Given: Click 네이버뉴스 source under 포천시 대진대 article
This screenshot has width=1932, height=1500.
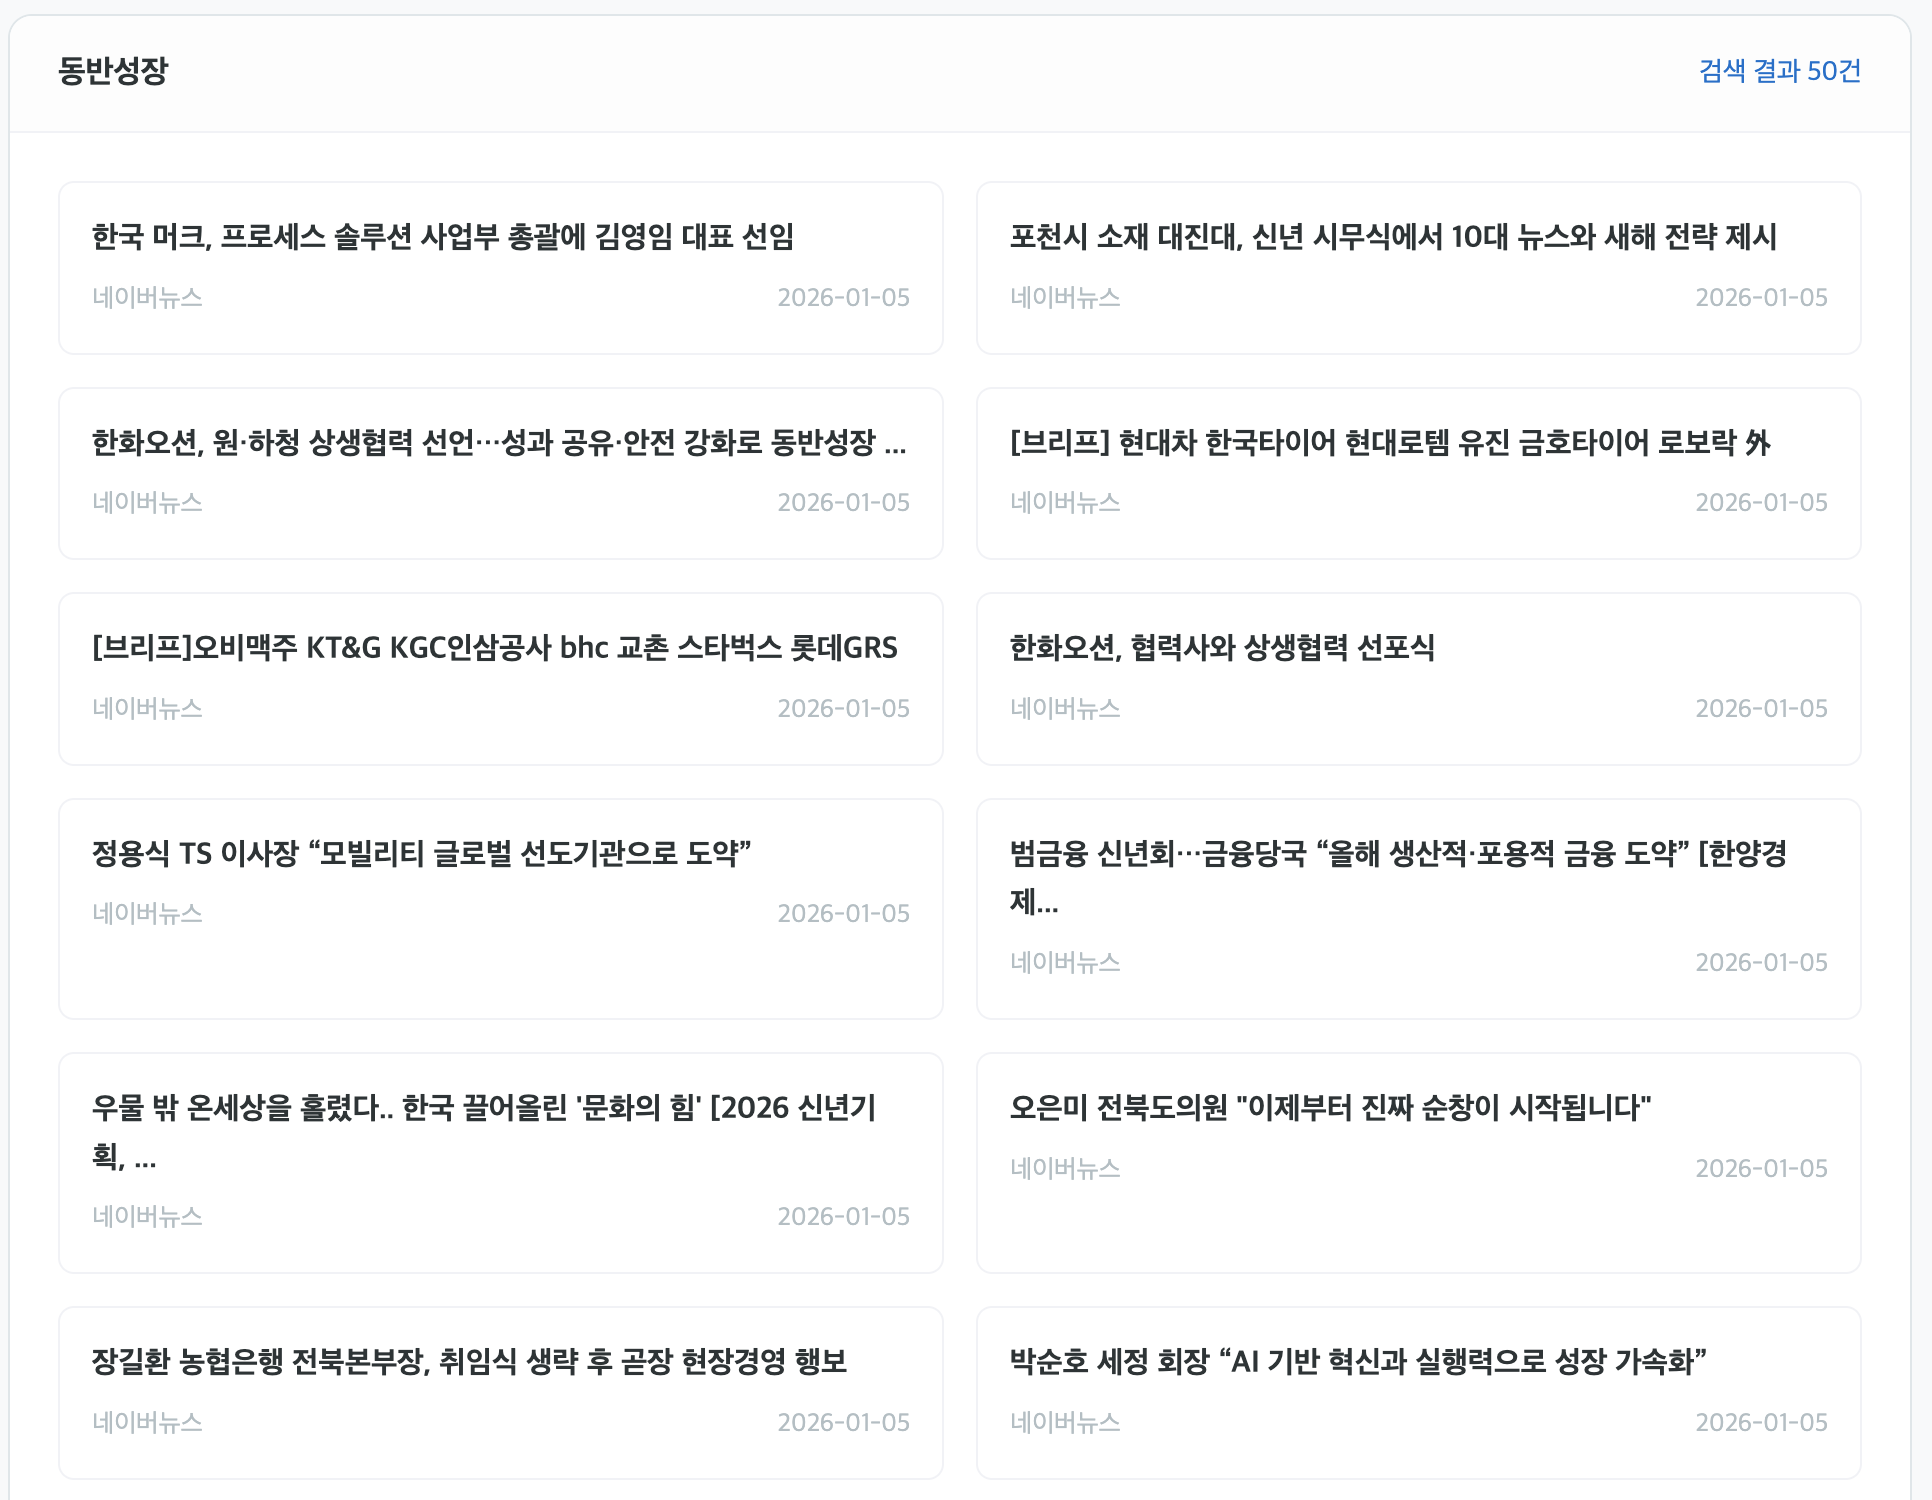Looking at the screenshot, I should (x=1065, y=298).
